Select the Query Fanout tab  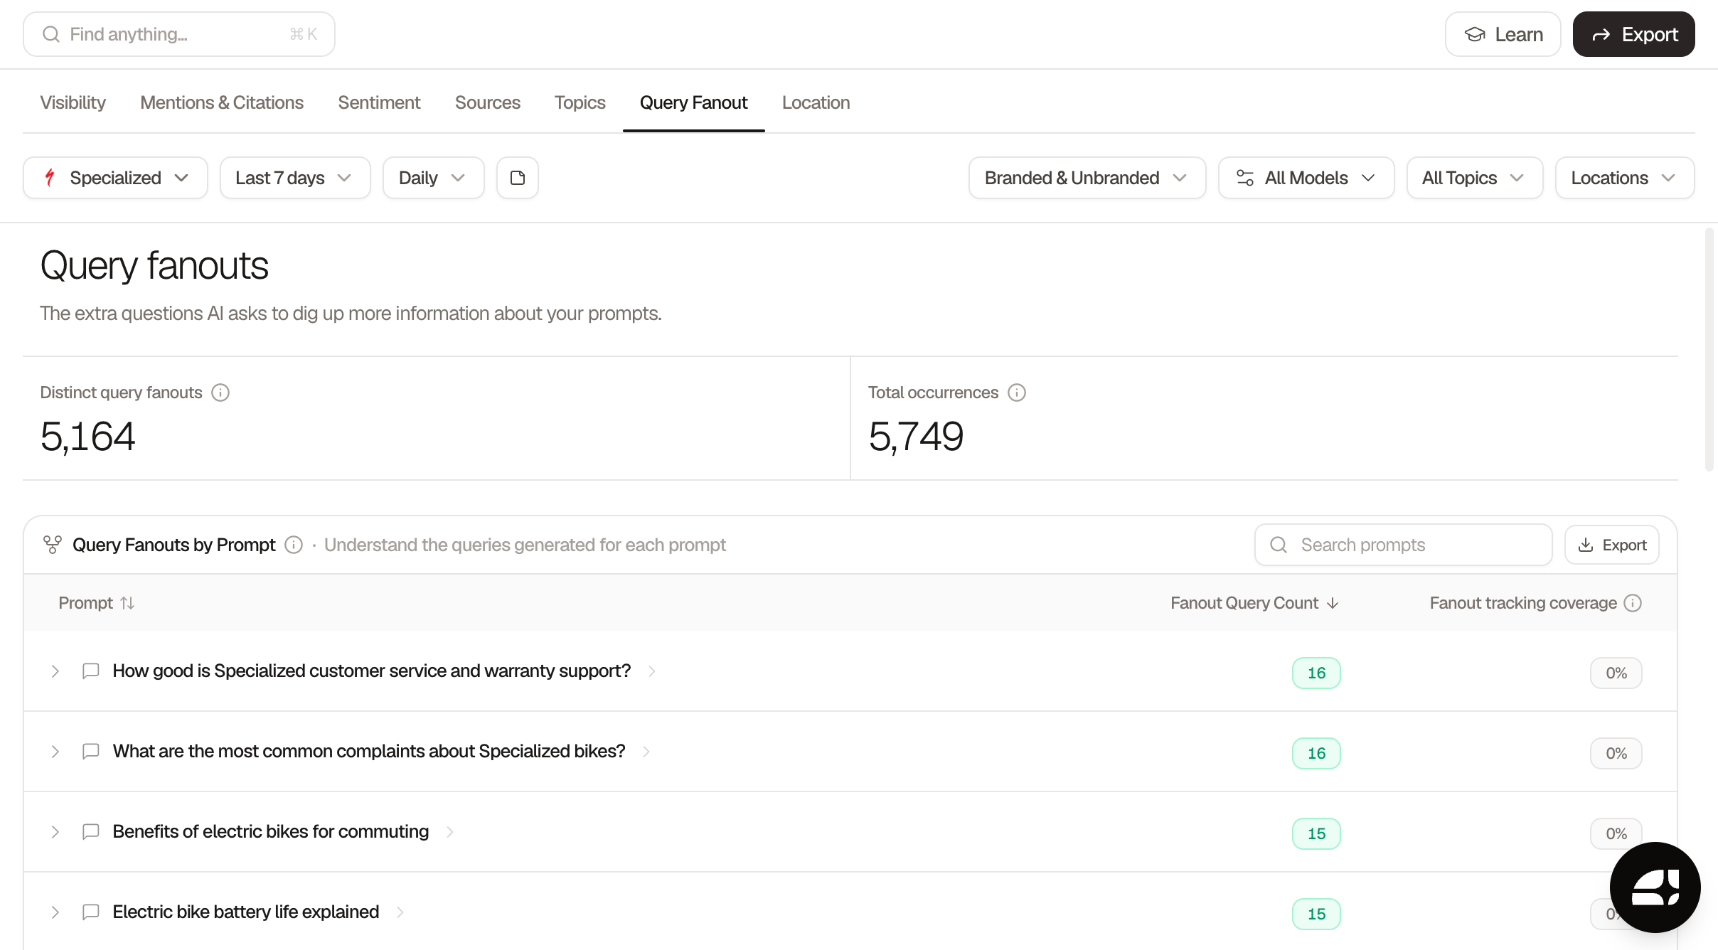(694, 103)
